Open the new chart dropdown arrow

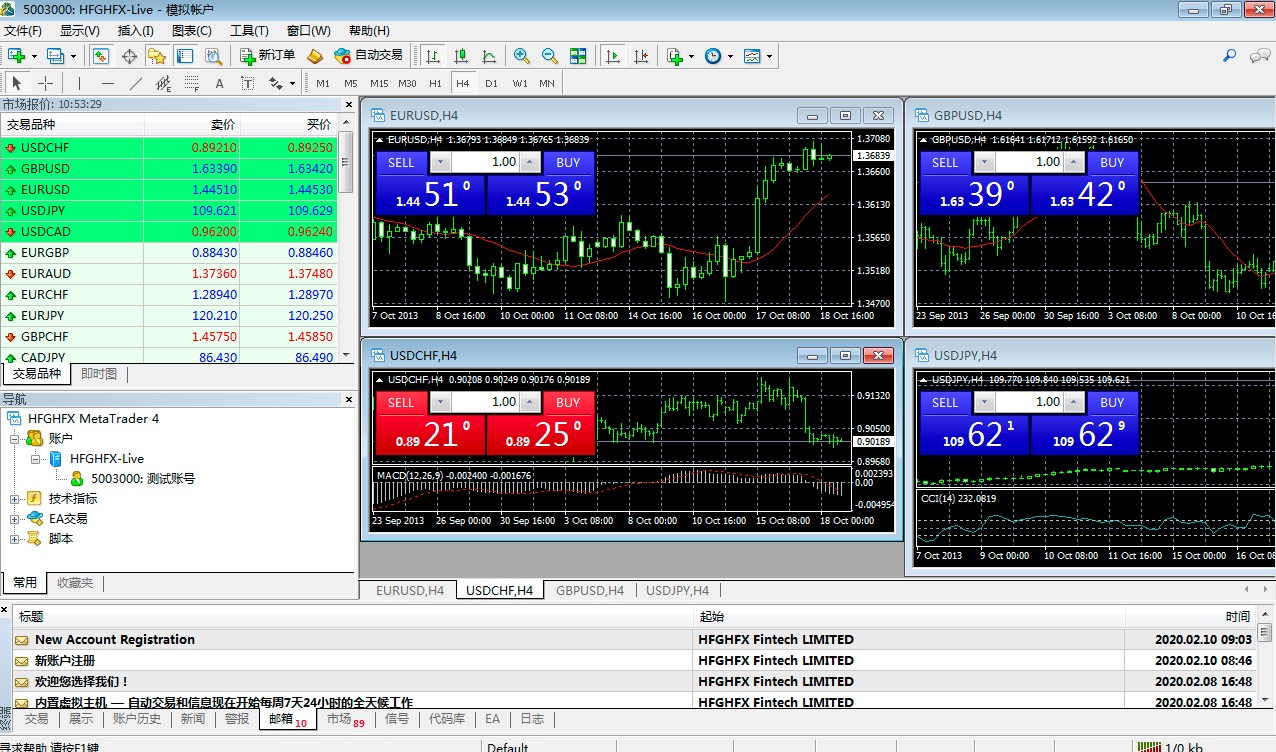(x=34, y=56)
